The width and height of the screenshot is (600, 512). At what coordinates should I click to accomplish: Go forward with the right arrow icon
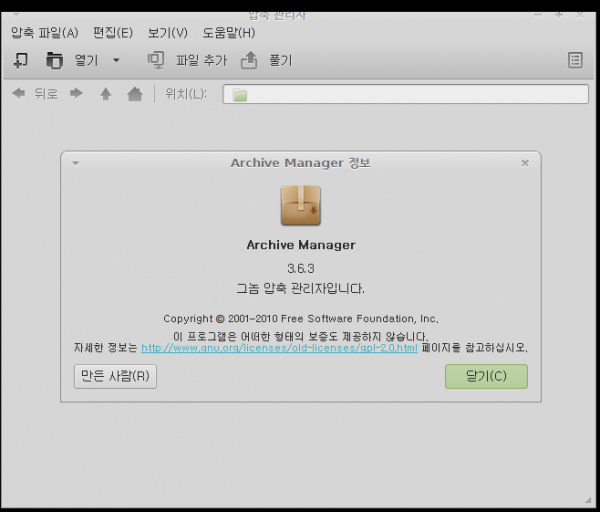77,93
